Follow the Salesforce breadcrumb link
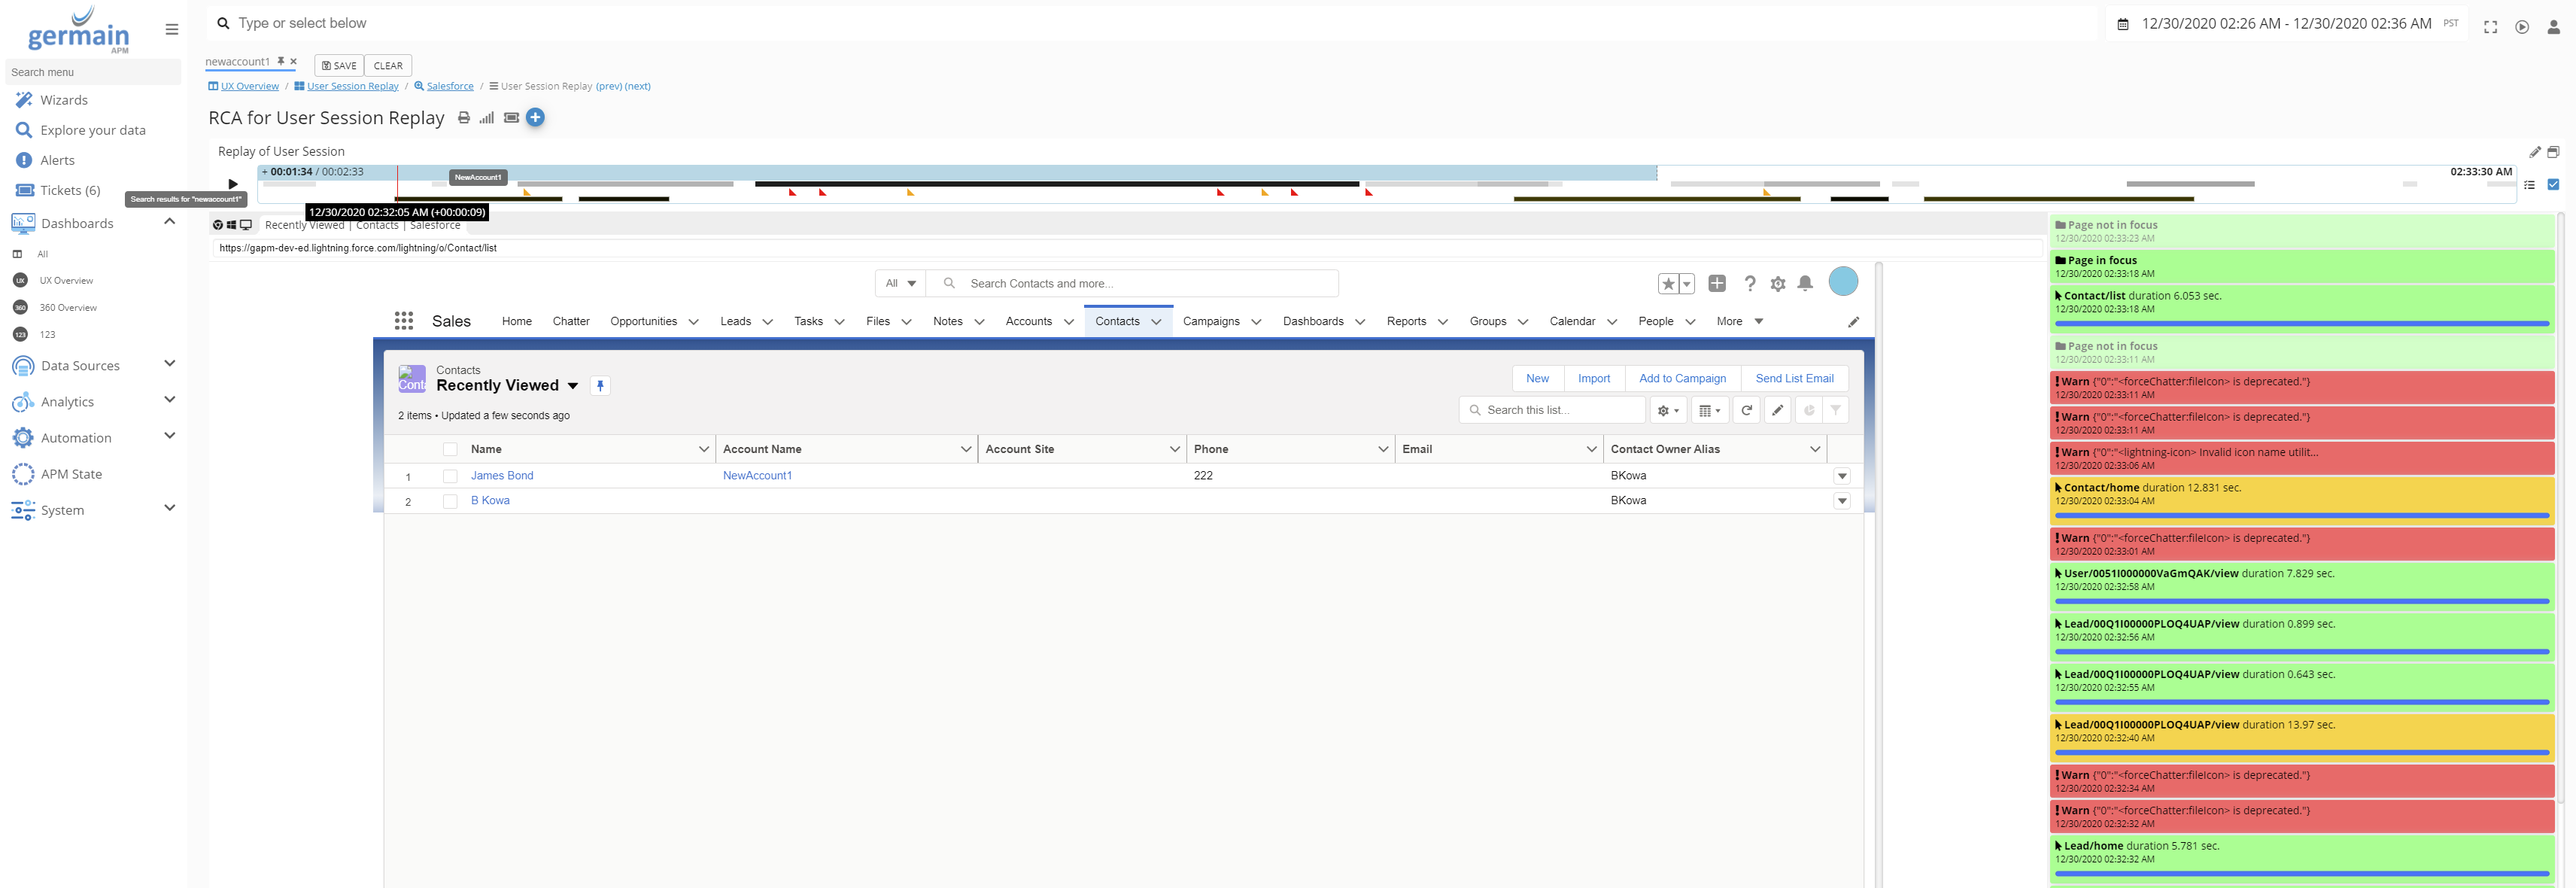The height and width of the screenshot is (888, 2576). click(450, 87)
